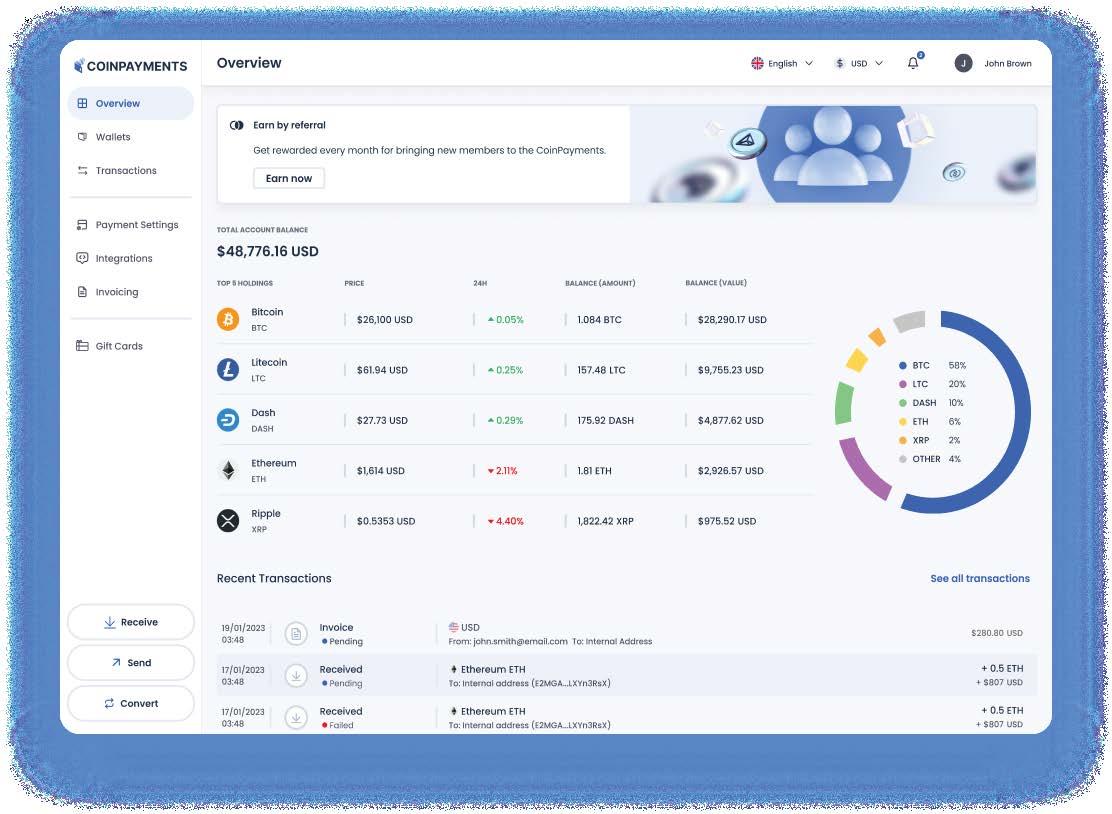Click Ethereum 24h change 2.11%
1112x814 pixels.
[502, 471]
